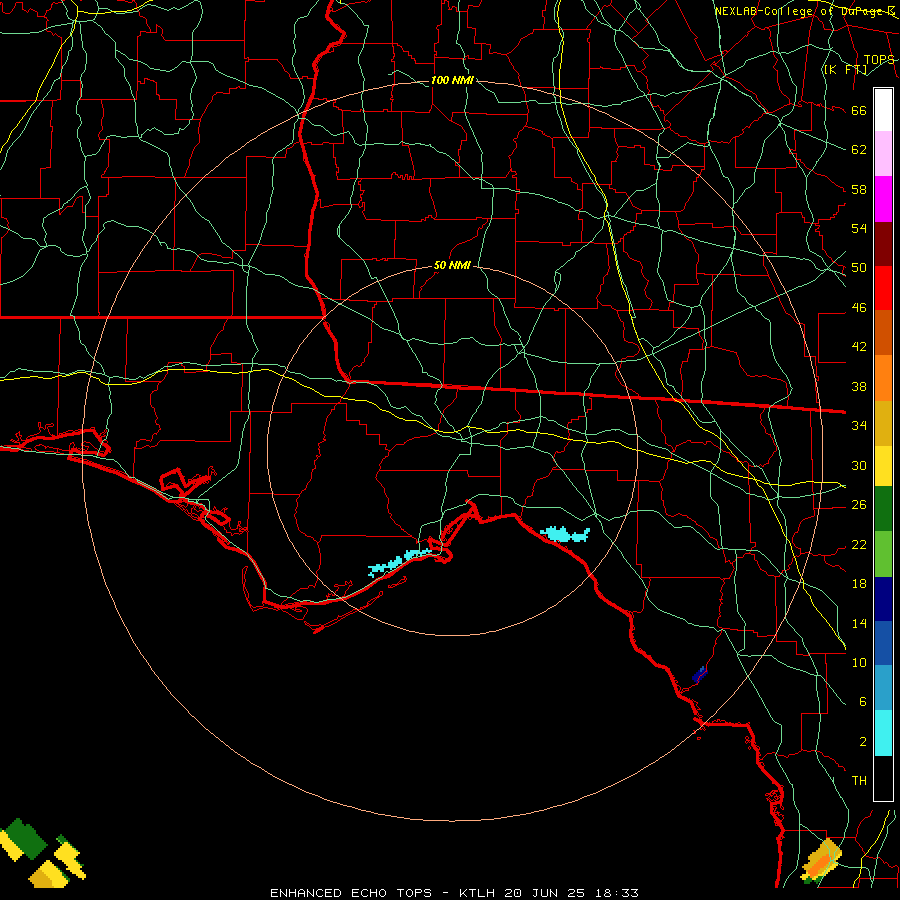
Task: Click the "58" scale value label
Action: click(x=859, y=189)
